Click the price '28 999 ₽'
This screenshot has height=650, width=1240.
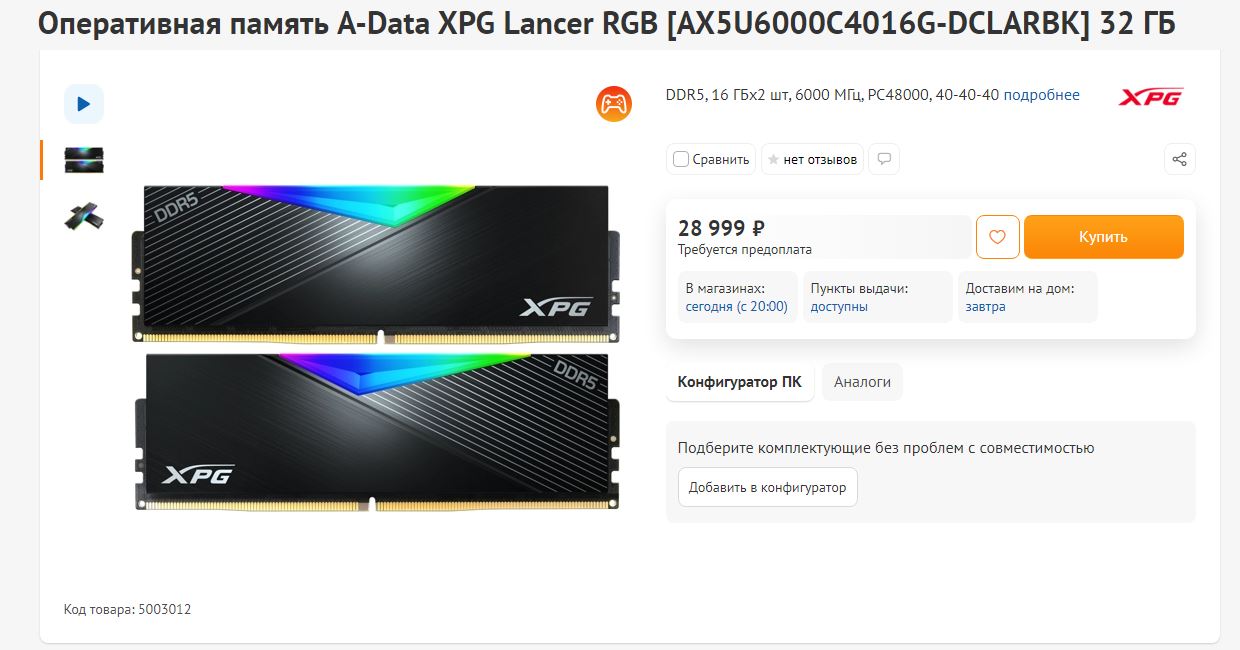point(721,228)
